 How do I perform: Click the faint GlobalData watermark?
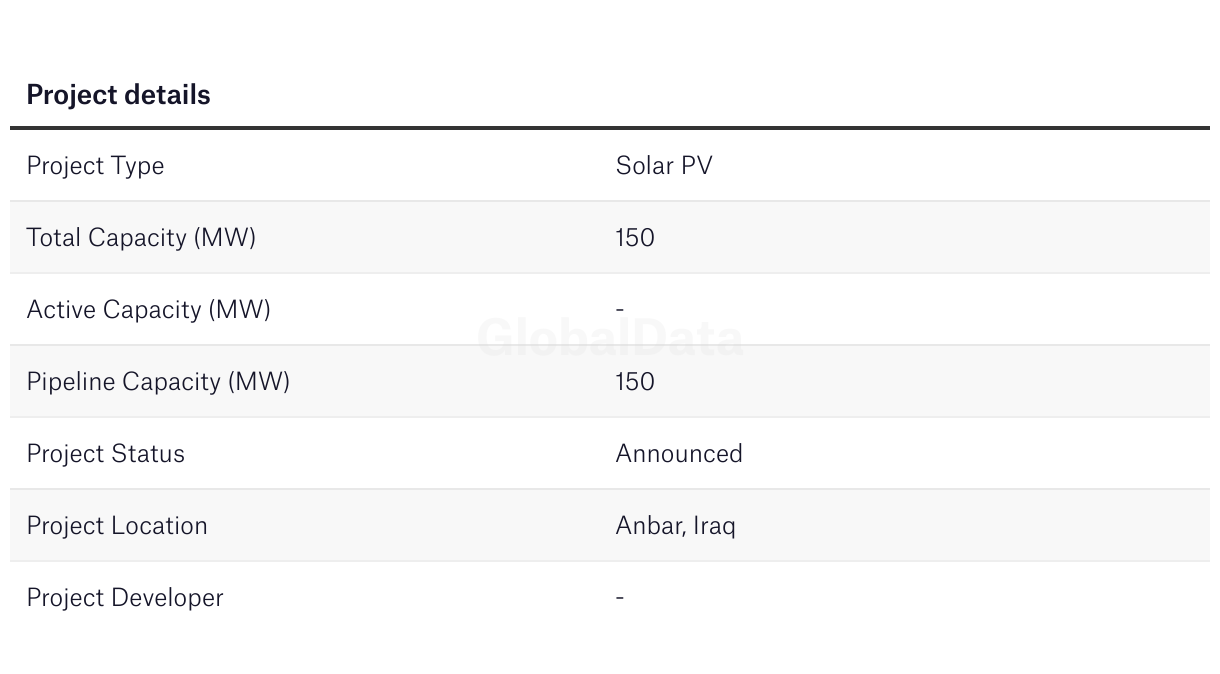coord(610,339)
